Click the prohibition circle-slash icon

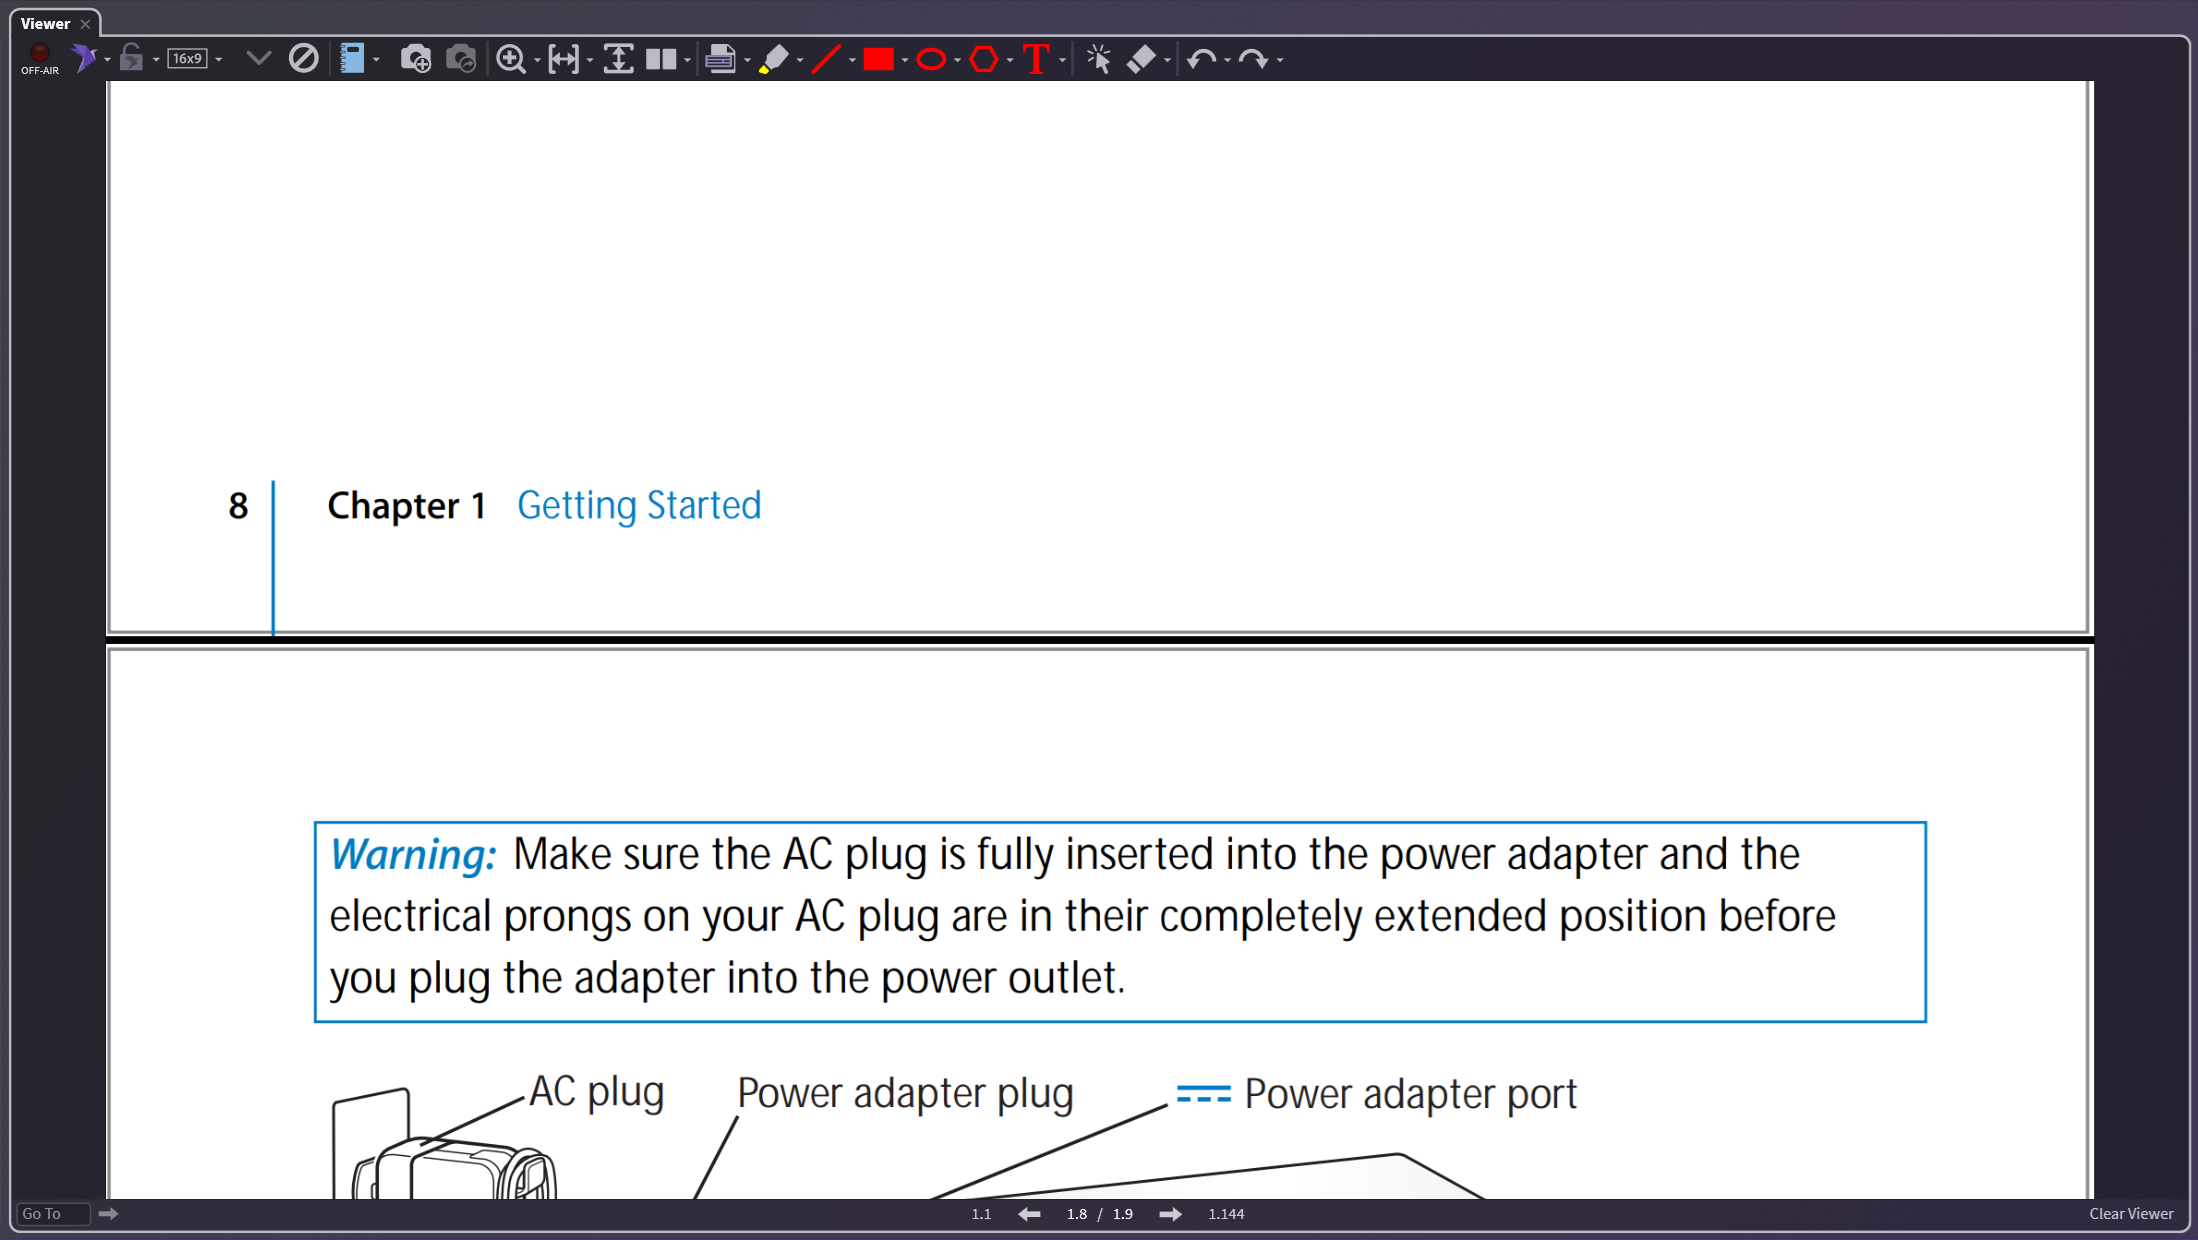pos(303,58)
